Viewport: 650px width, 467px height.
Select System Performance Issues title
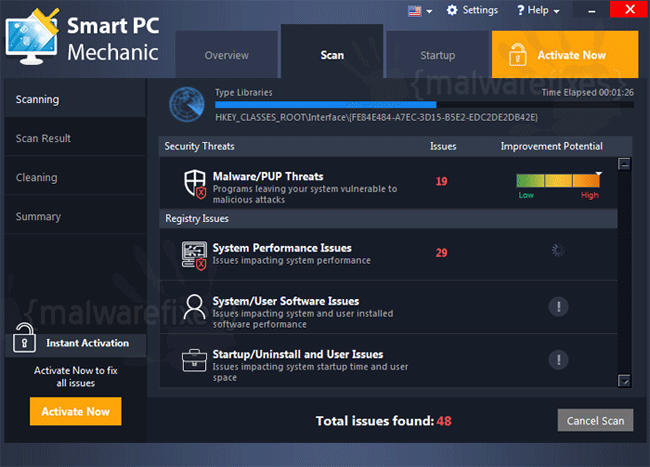(x=282, y=248)
